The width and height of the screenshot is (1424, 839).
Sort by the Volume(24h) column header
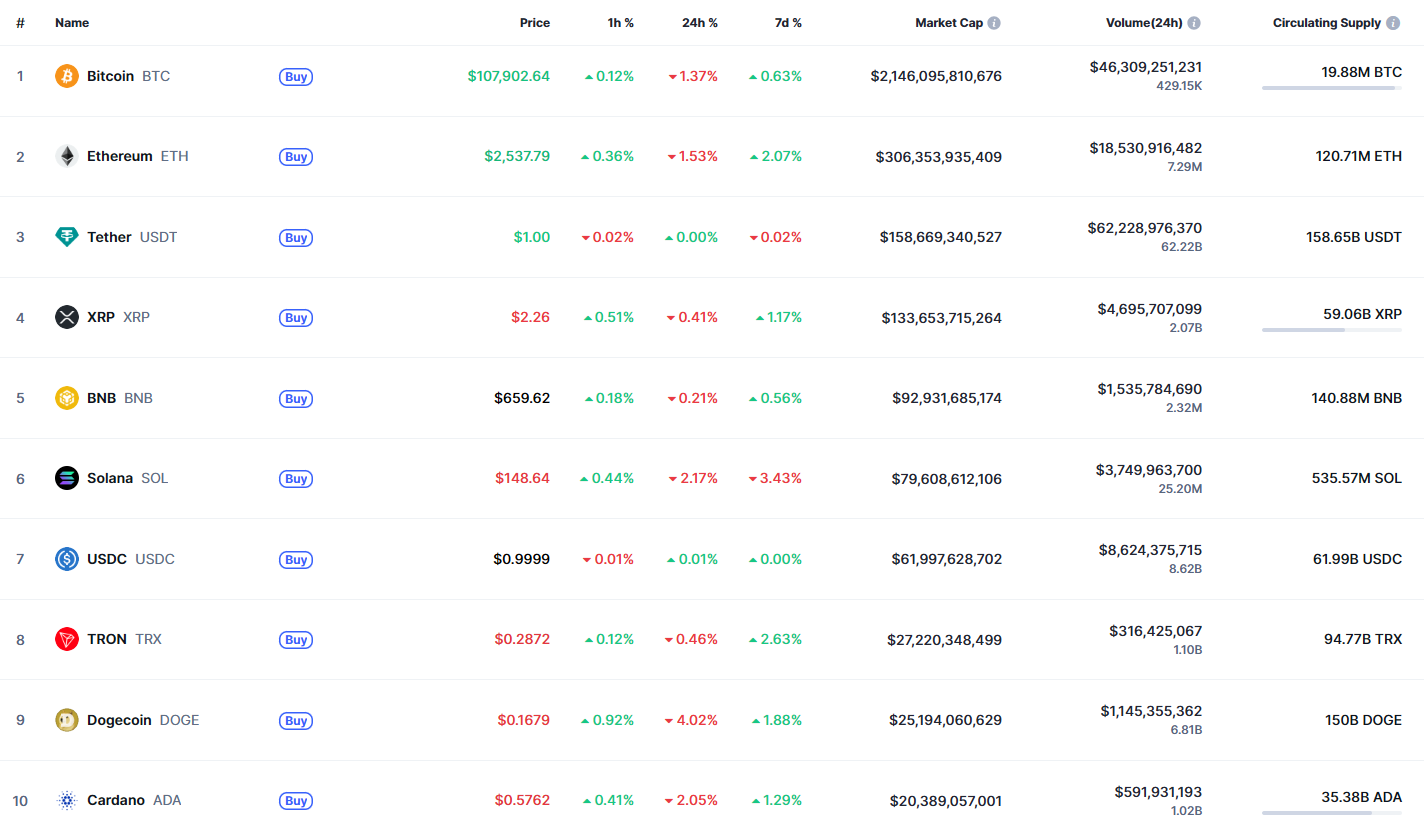1144,23
